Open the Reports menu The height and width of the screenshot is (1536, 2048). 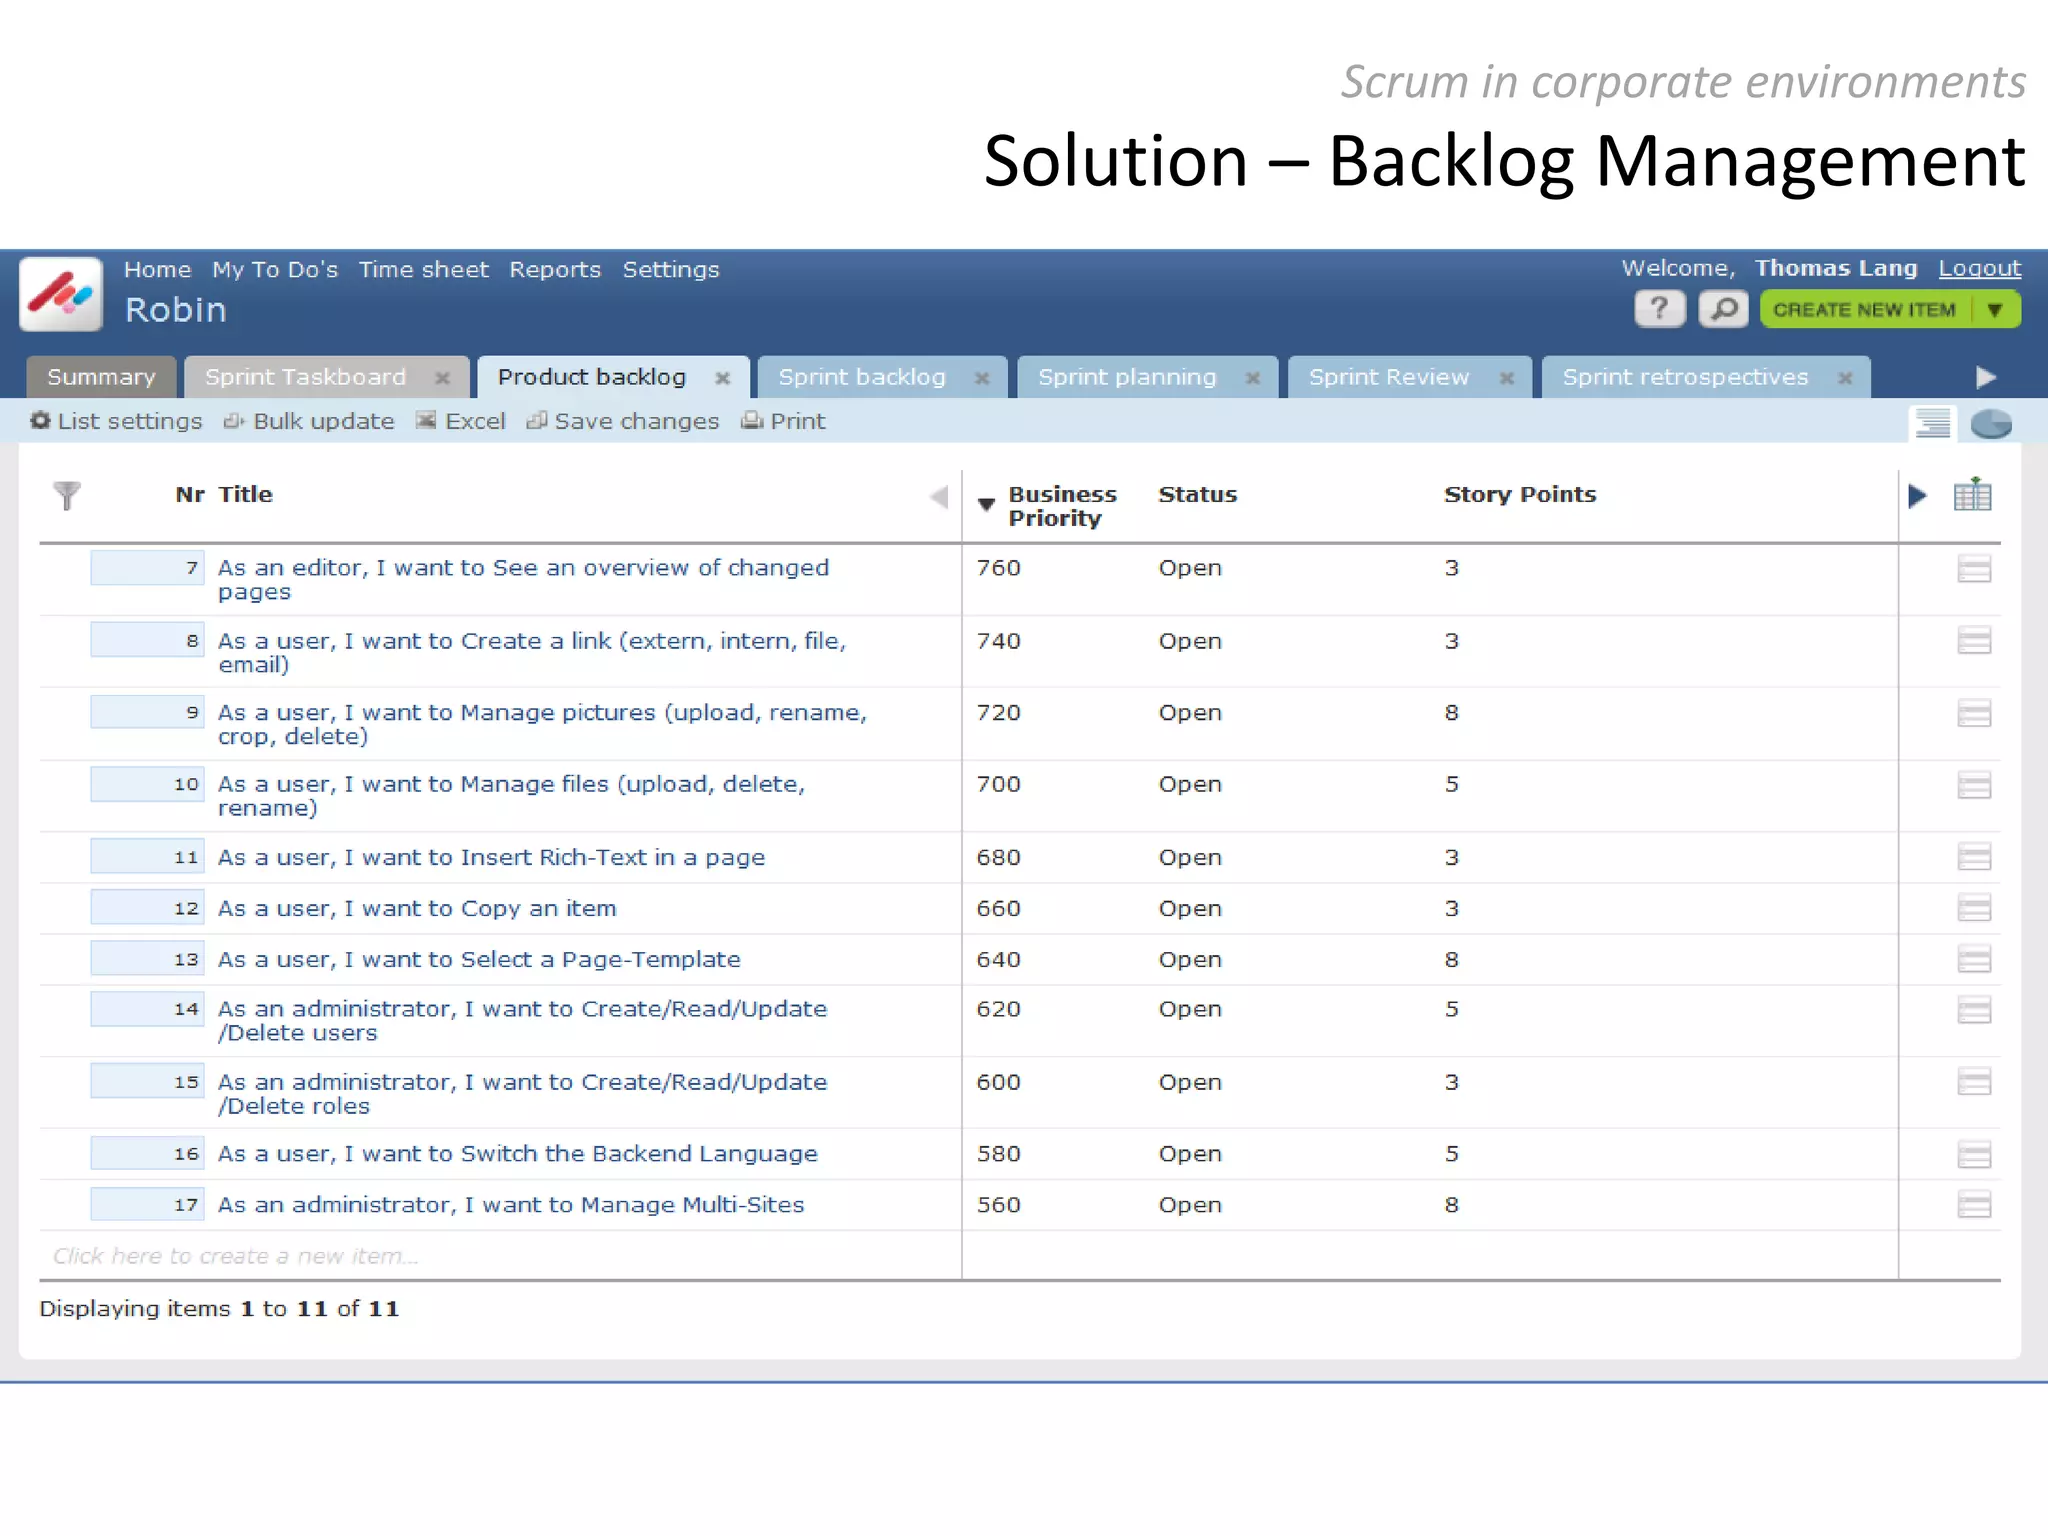pos(554,270)
